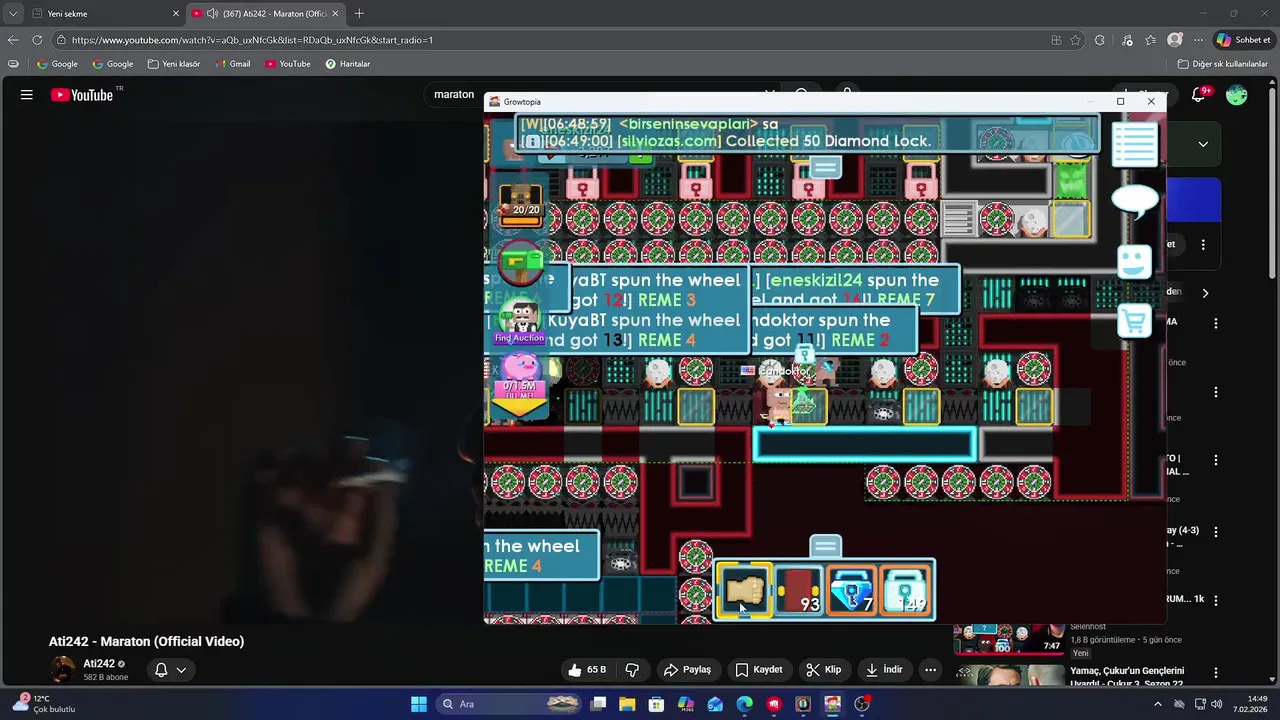Screen dimensions: 1280x720
Task: Open Growtopia menu list icon
Action: pyautogui.click(x=1135, y=146)
